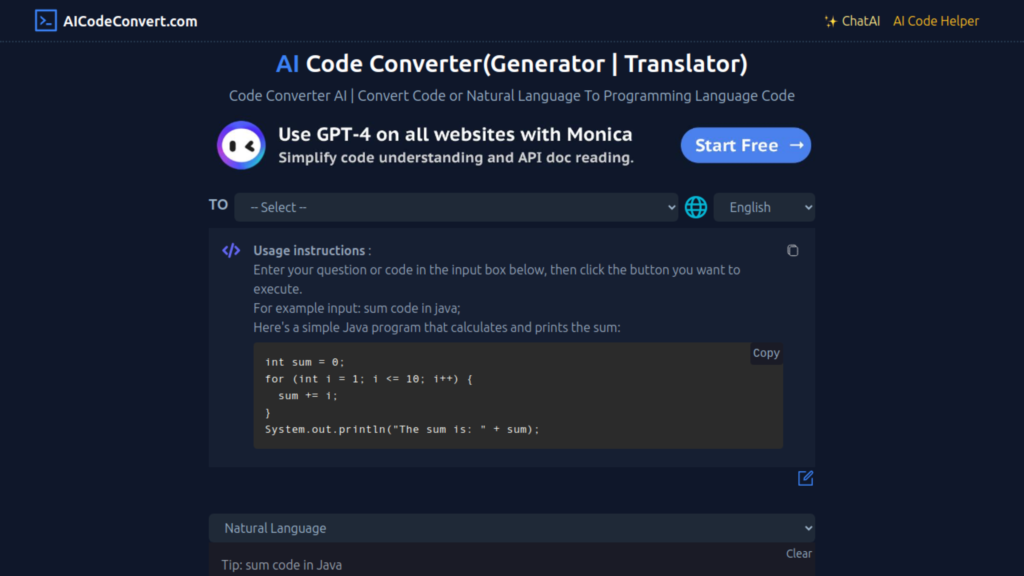Click the 'System.out.println' code line
This screenshot has height=576, width=1024.
(x=402, y=429)
